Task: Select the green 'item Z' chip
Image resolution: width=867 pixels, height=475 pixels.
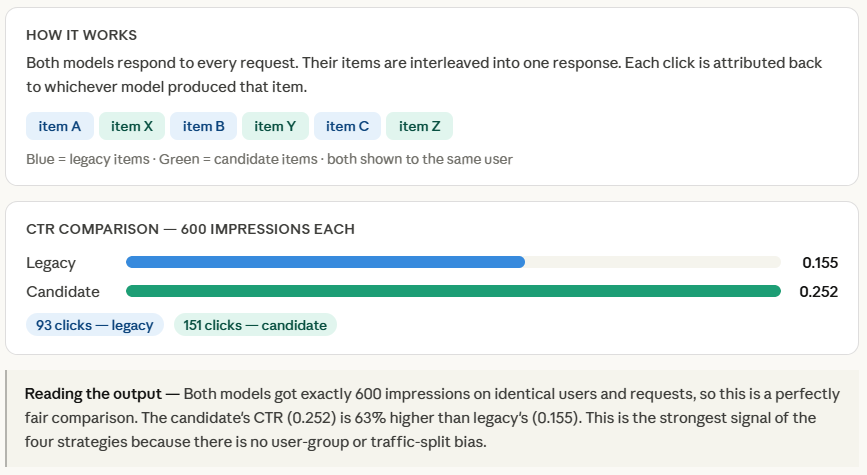Action: [x=419, y=126]
